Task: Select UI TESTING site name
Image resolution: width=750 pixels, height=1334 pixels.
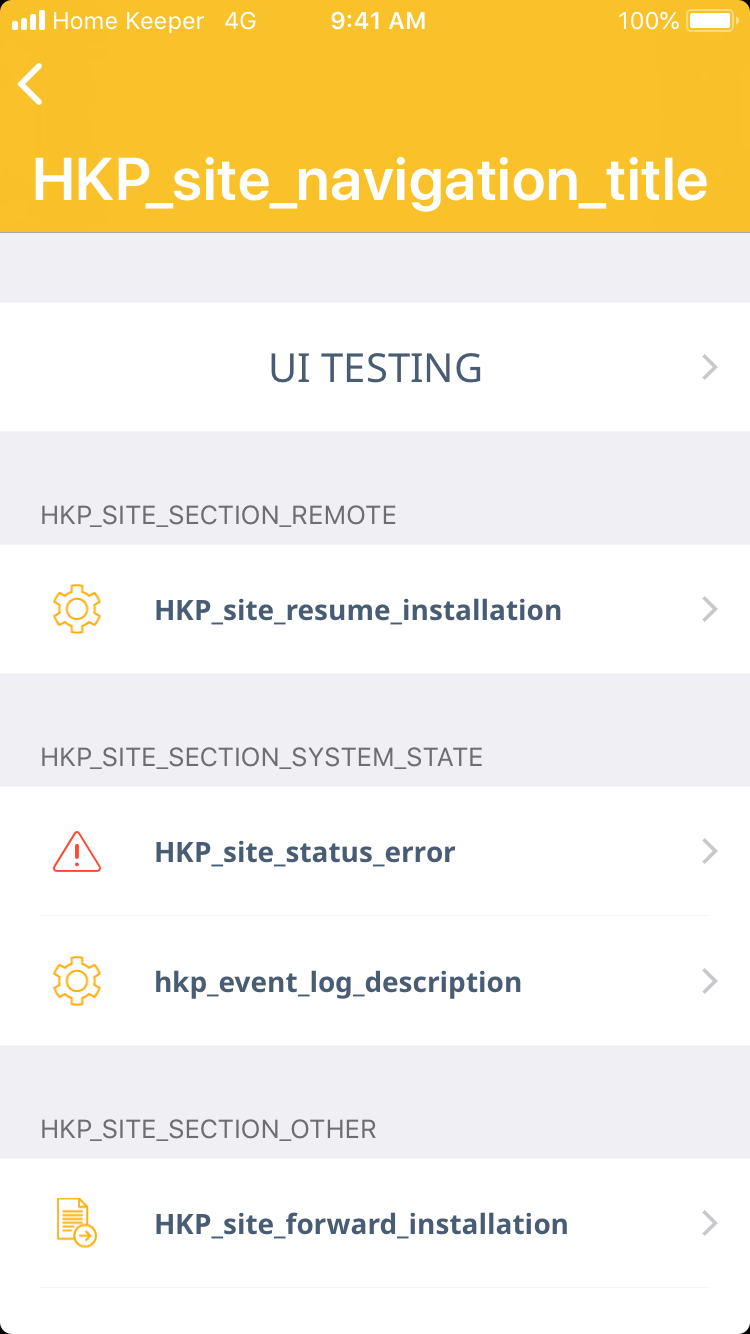Action: [x=375, y=368]
